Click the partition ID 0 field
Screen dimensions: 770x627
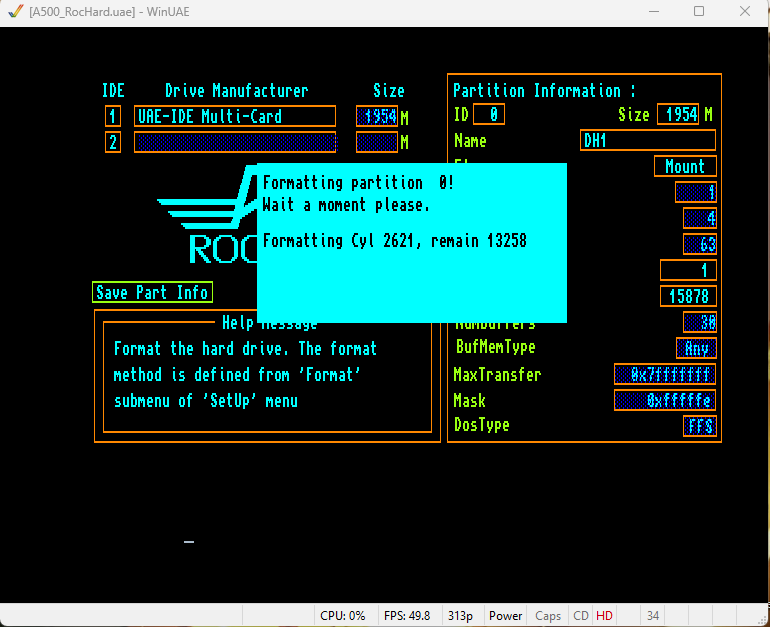point(489,114)
